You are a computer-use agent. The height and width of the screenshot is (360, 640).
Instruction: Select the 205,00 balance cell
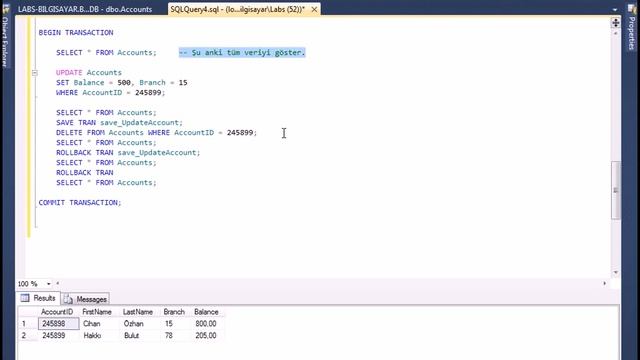pos(207,336)
